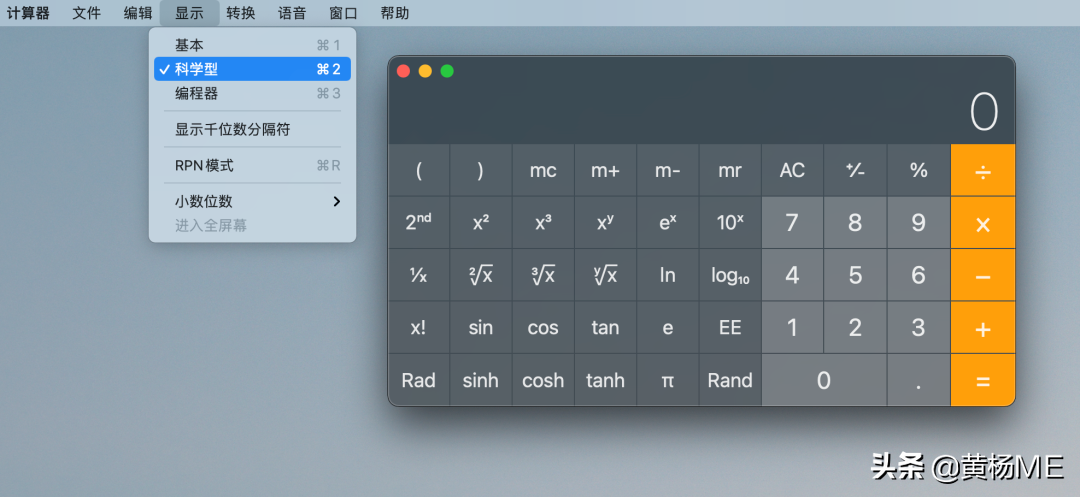This screenshot has width=1080, height=497.
Task: Open the 编辑 menu
Action: point(138,13)
